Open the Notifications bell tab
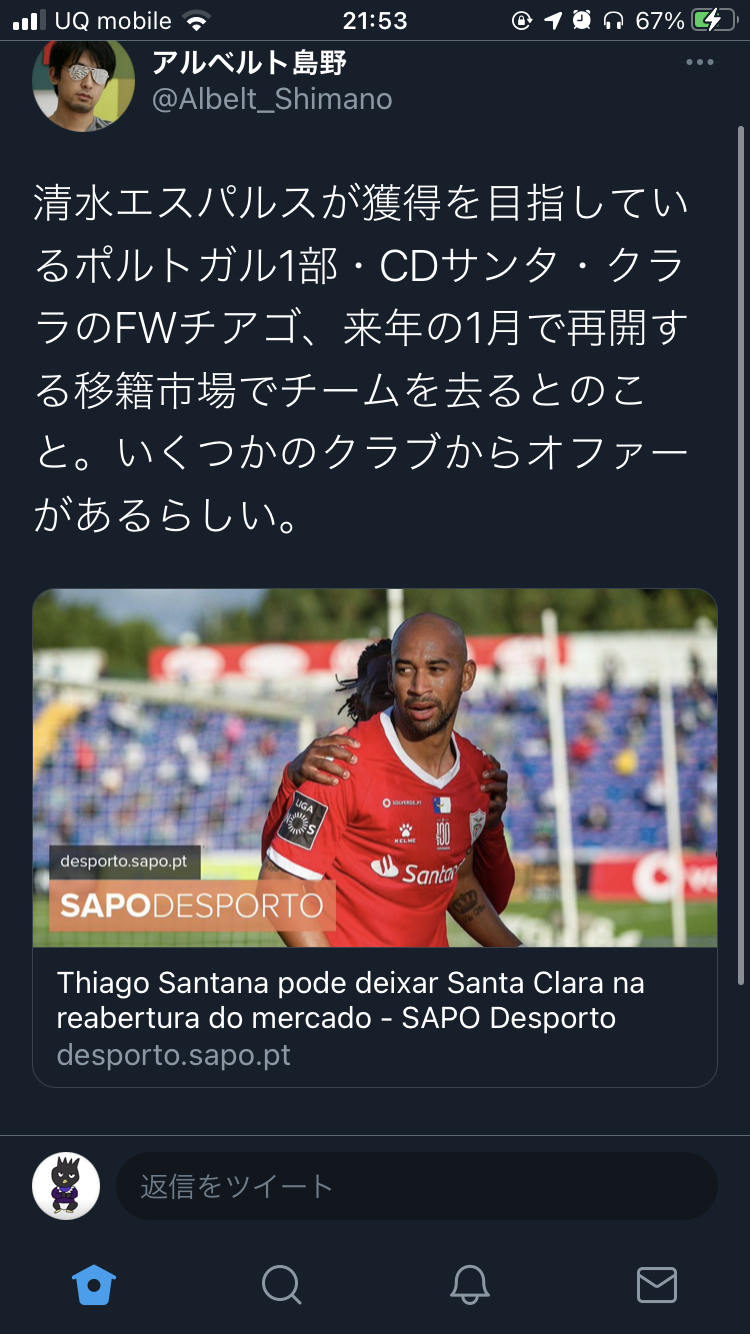 point(469,1284)
